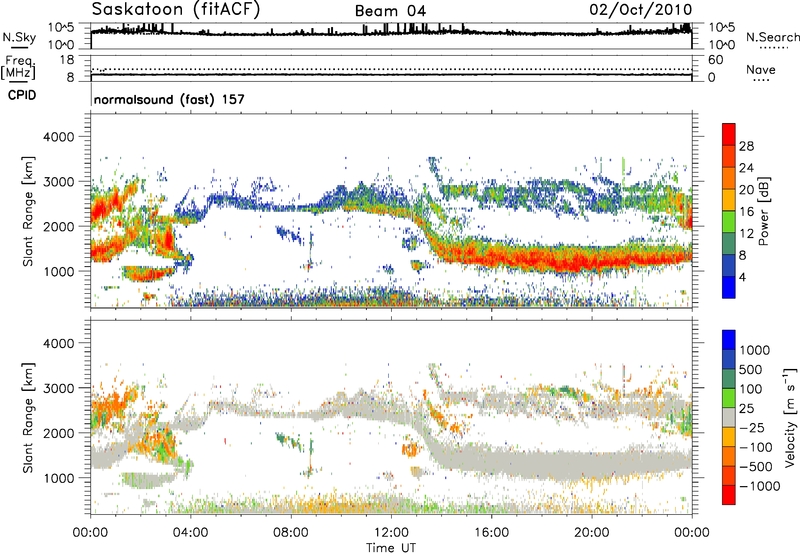
Task: Click the 'Power [dB]' colorbar label
Action: [763, 211]
